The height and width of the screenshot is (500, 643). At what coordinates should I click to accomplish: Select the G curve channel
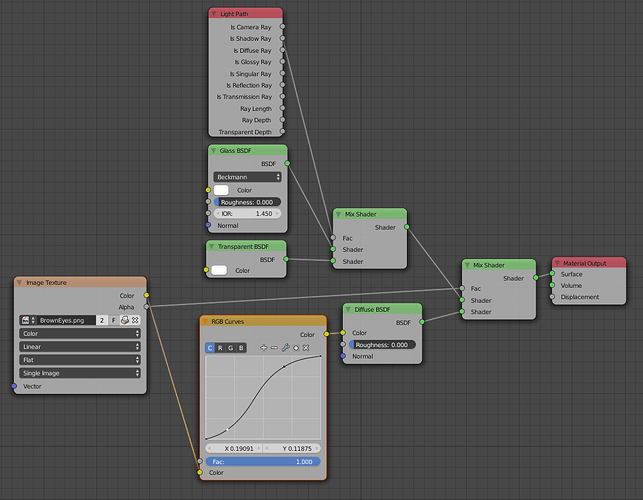tap(230, 348)
